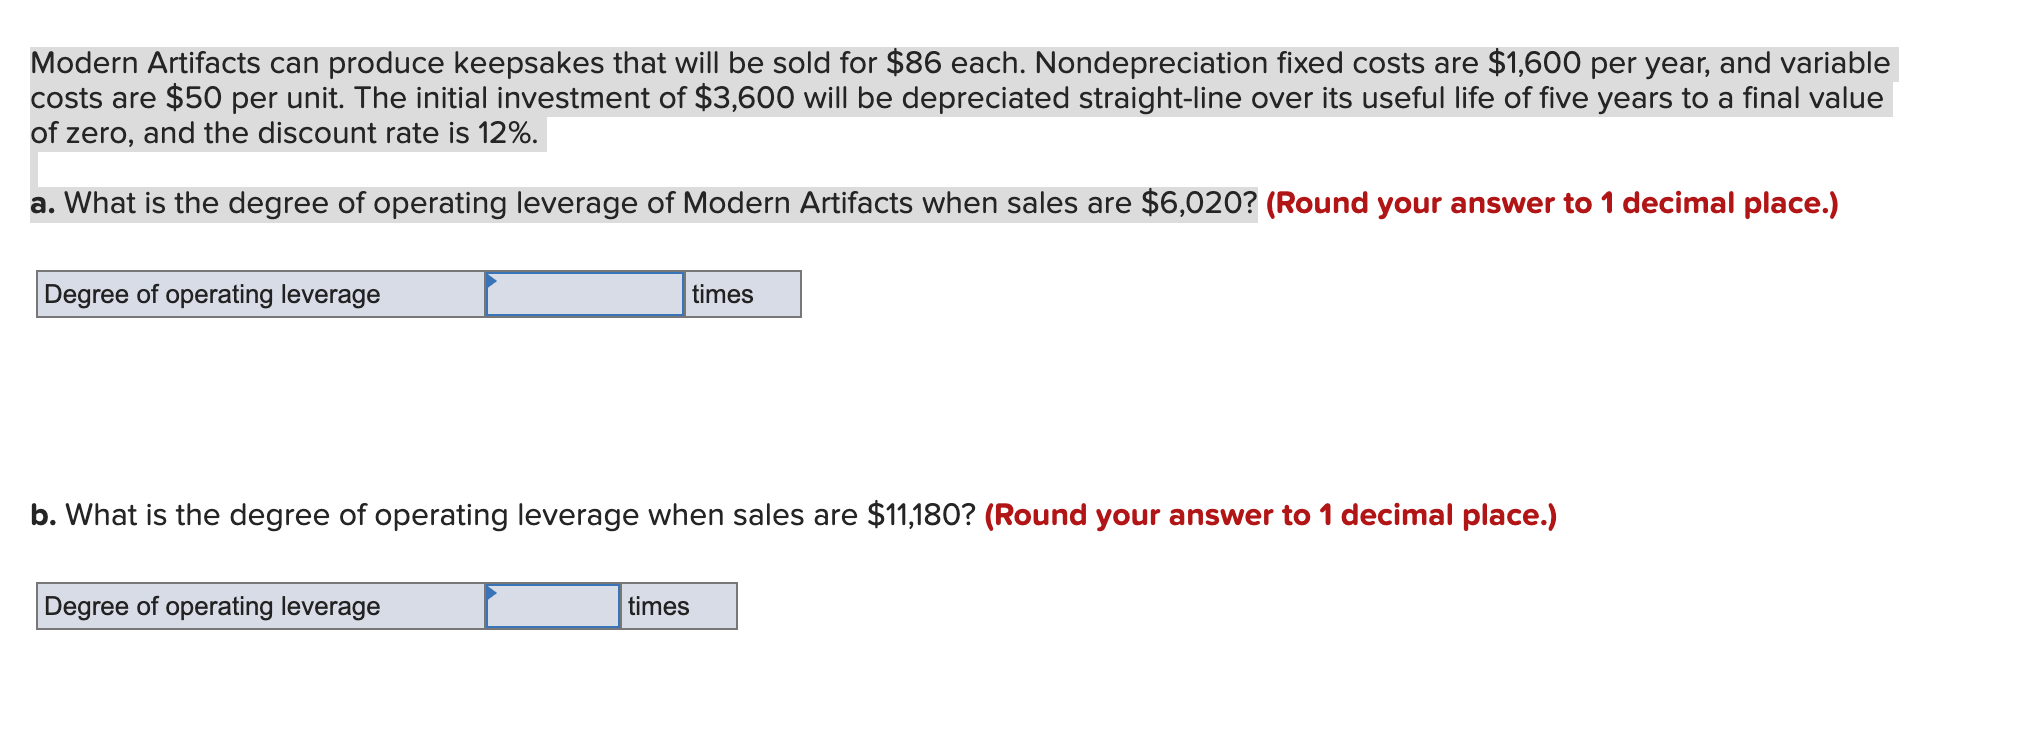2028x752 pixels.
Task: Click the answer input field for part a
Action: click(585, 294)
